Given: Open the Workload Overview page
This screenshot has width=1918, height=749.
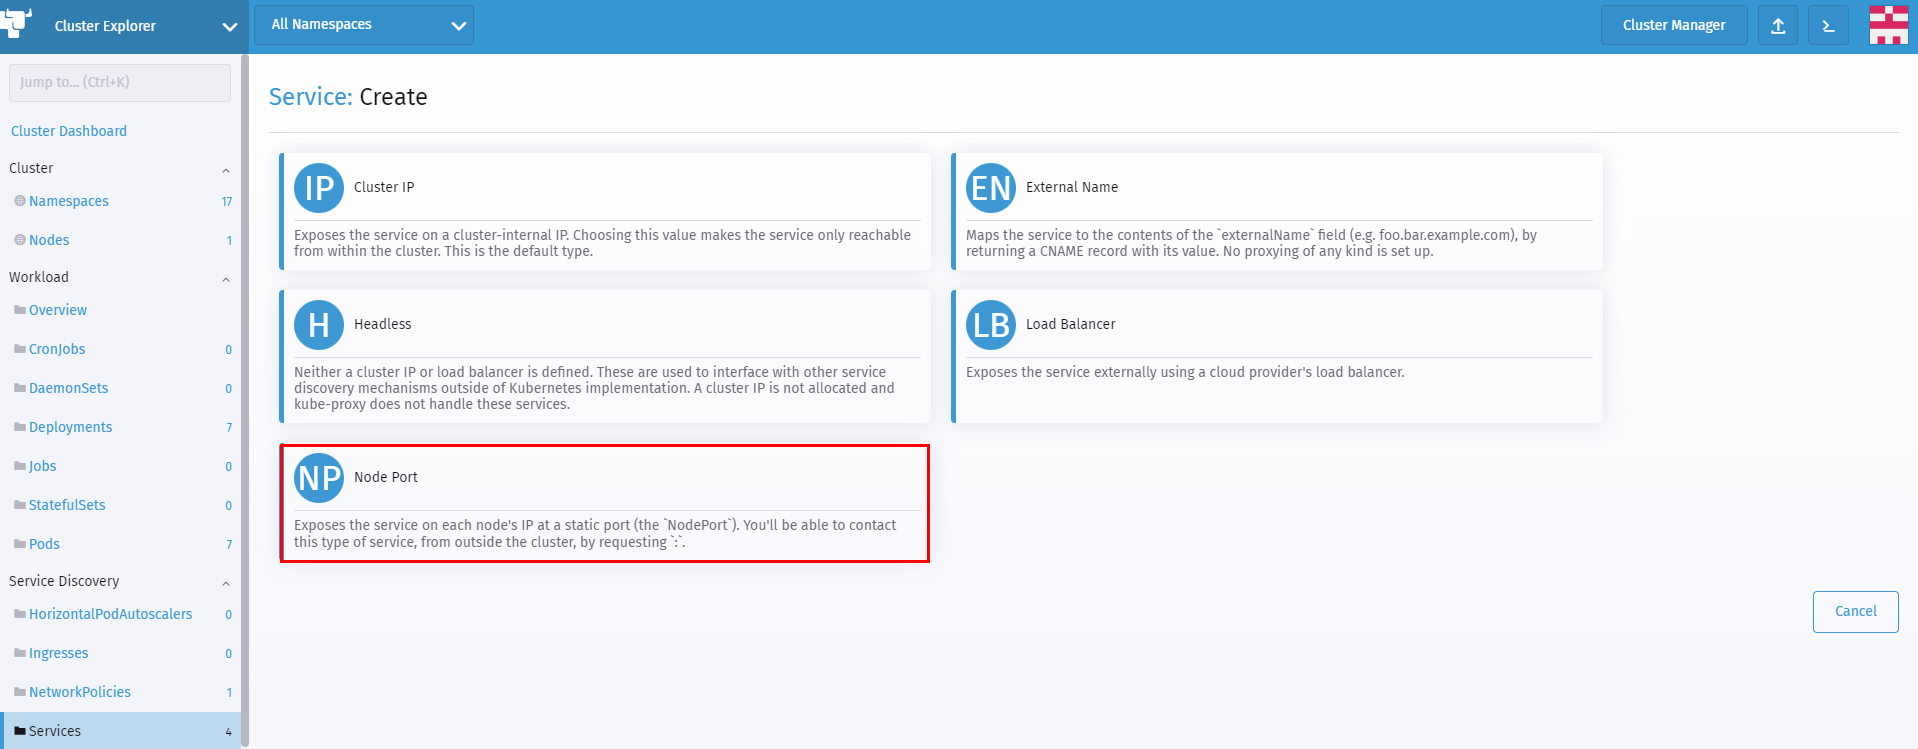Looking at the screenshot, I should pyautogui.click(x=58, y=310).
